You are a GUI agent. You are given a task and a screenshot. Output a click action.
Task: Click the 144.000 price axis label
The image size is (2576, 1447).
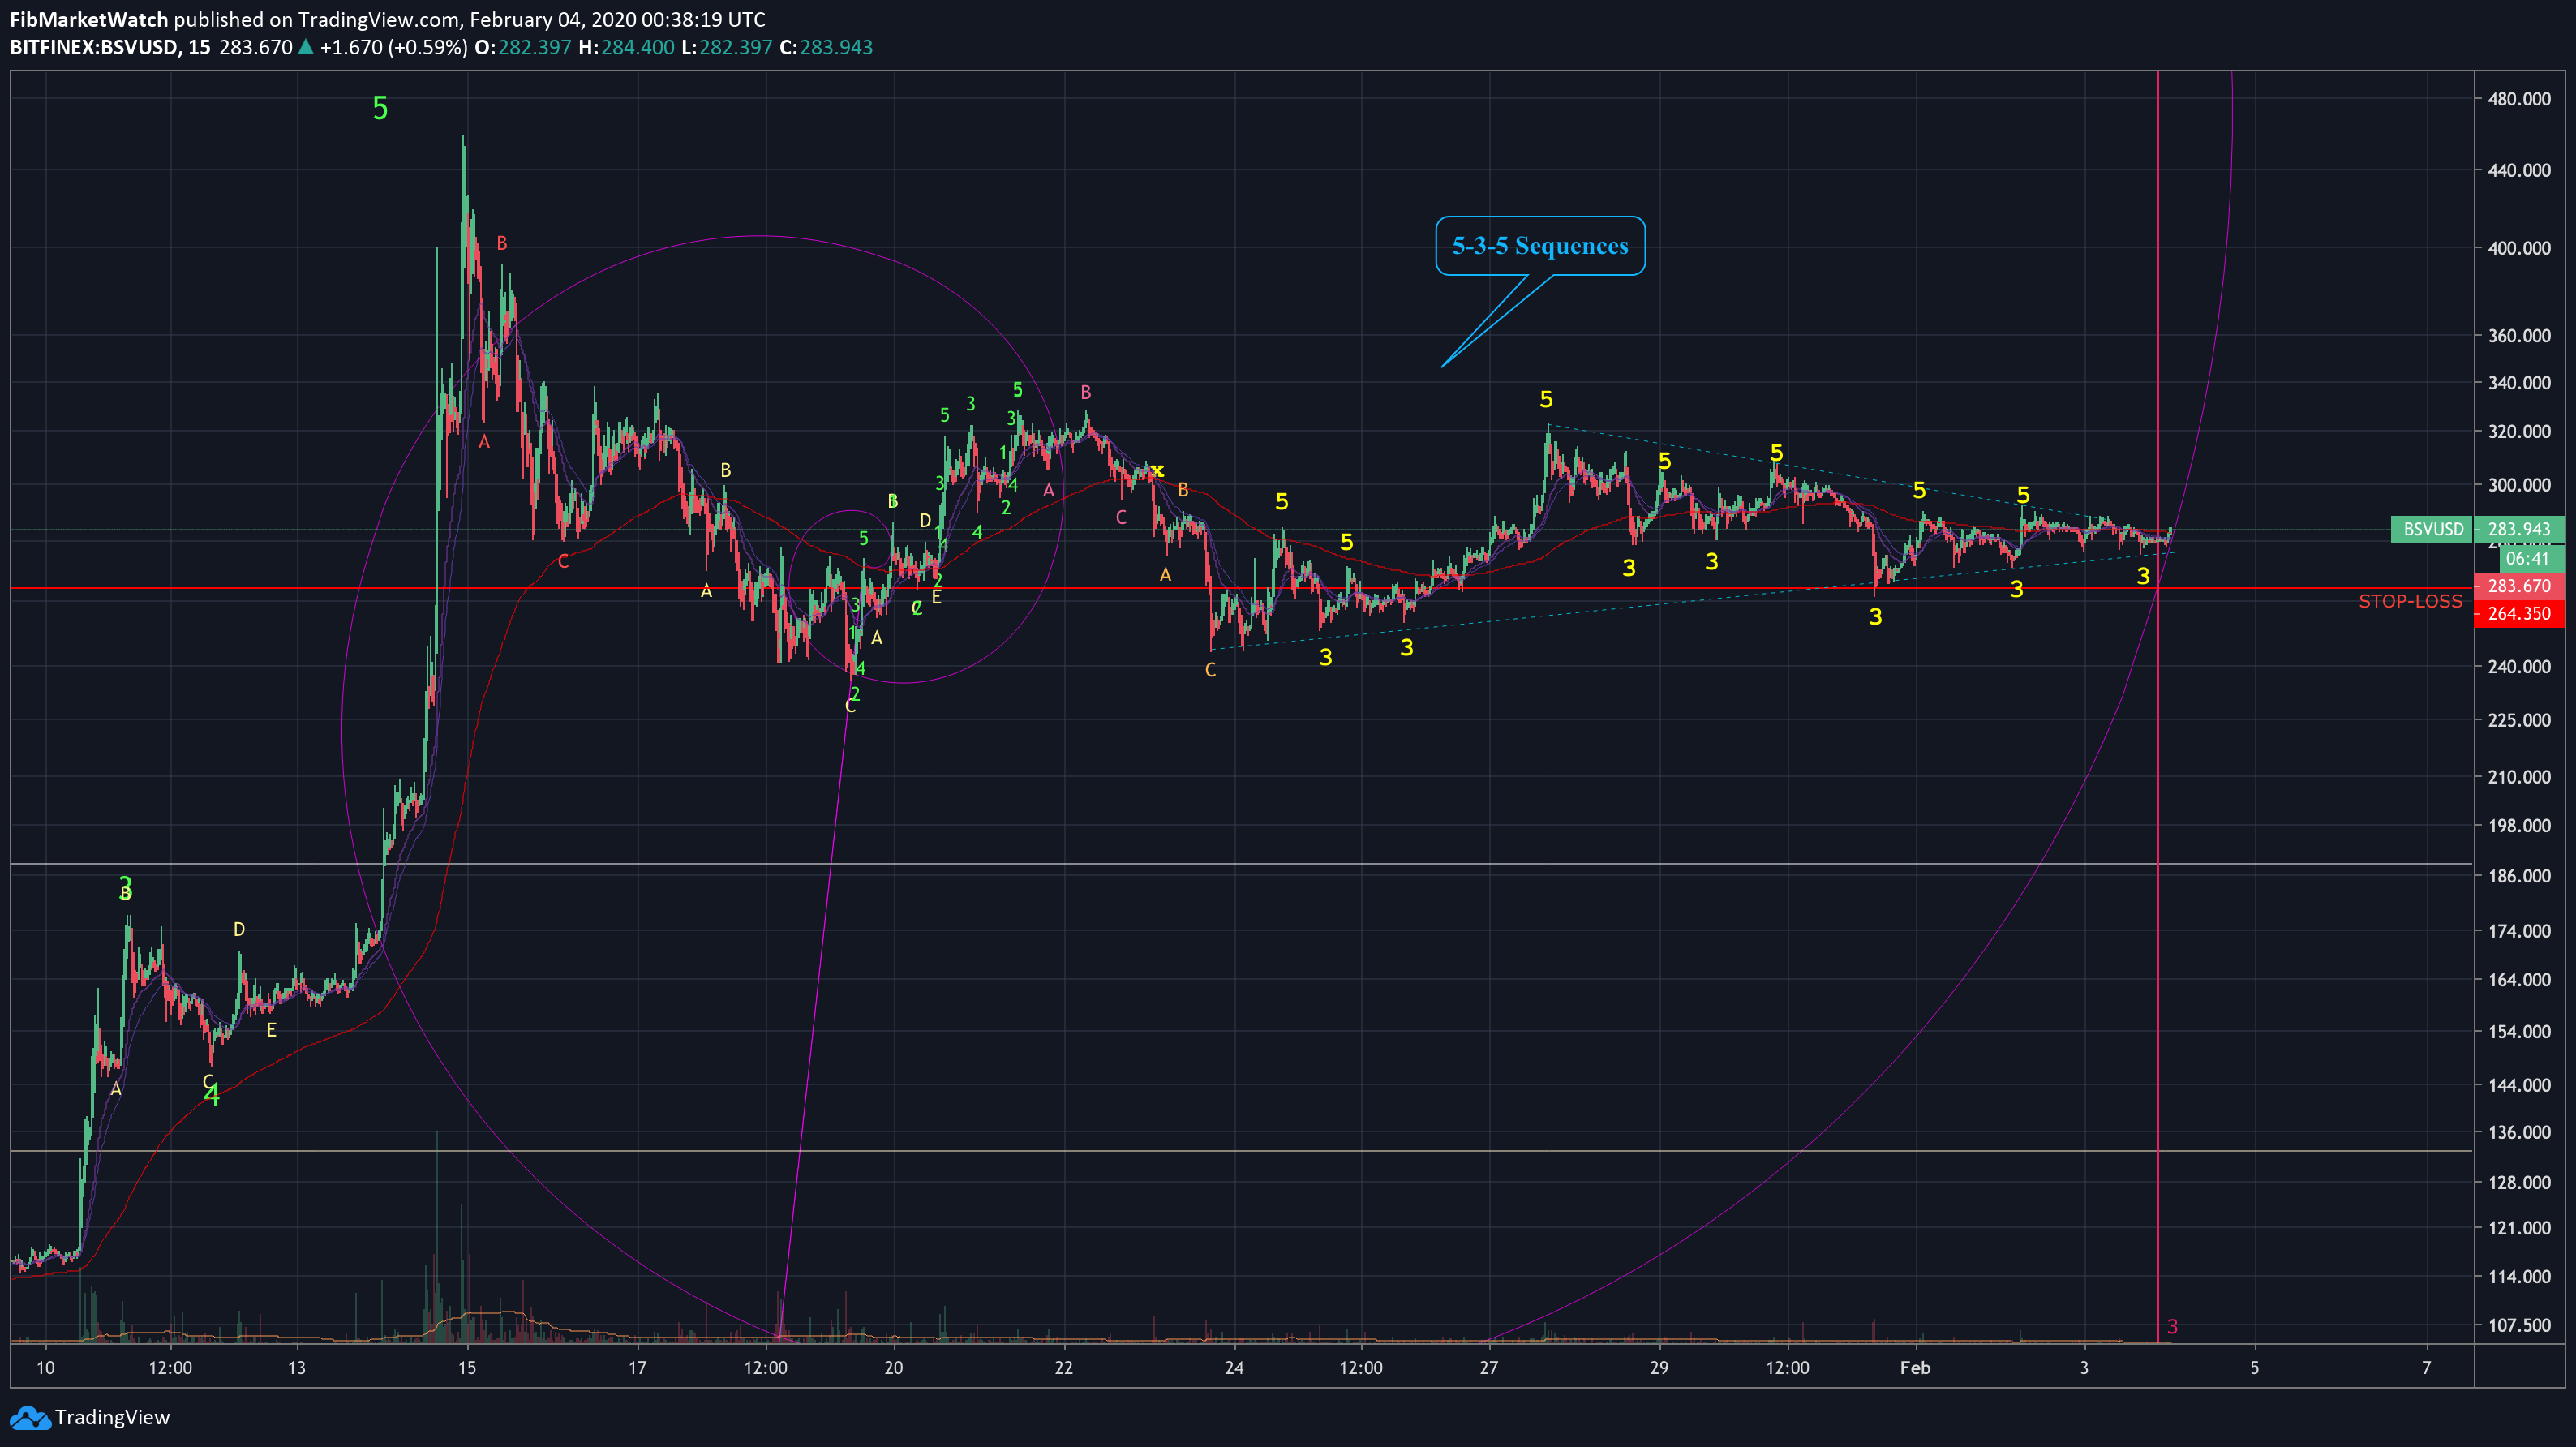(x=2519, y=1085)
